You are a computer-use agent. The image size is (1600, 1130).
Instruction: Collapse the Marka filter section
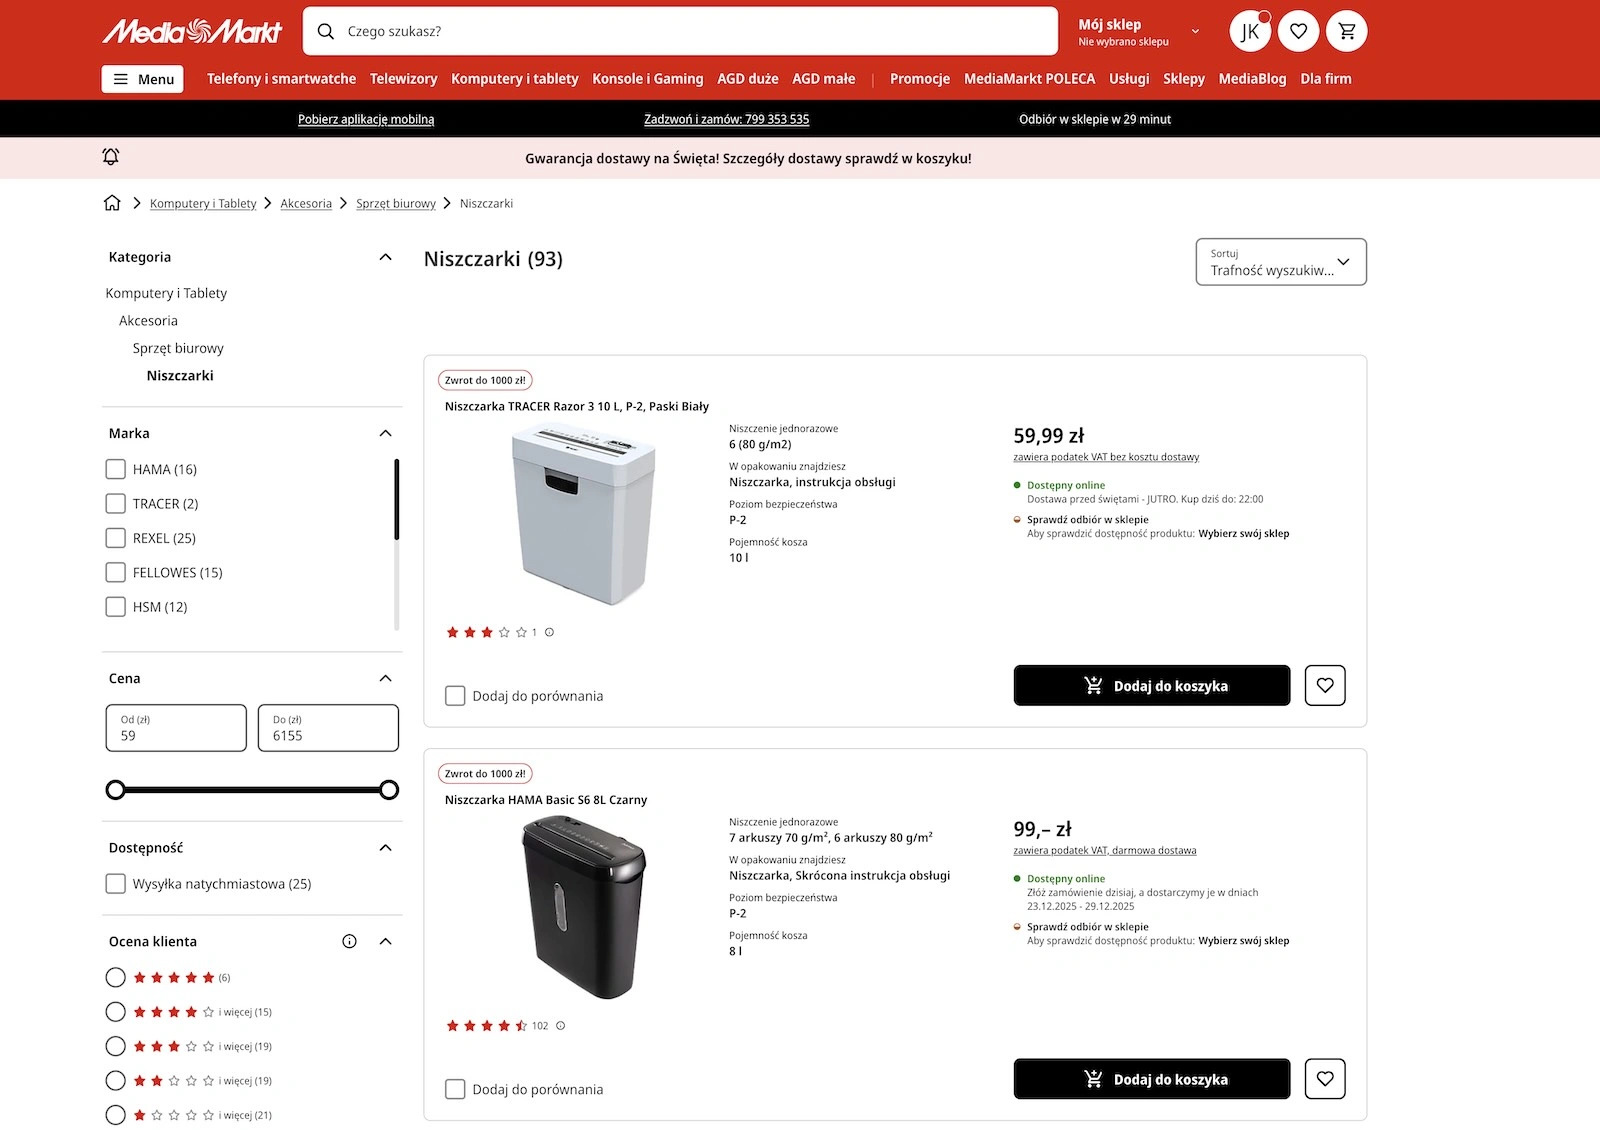386,433
